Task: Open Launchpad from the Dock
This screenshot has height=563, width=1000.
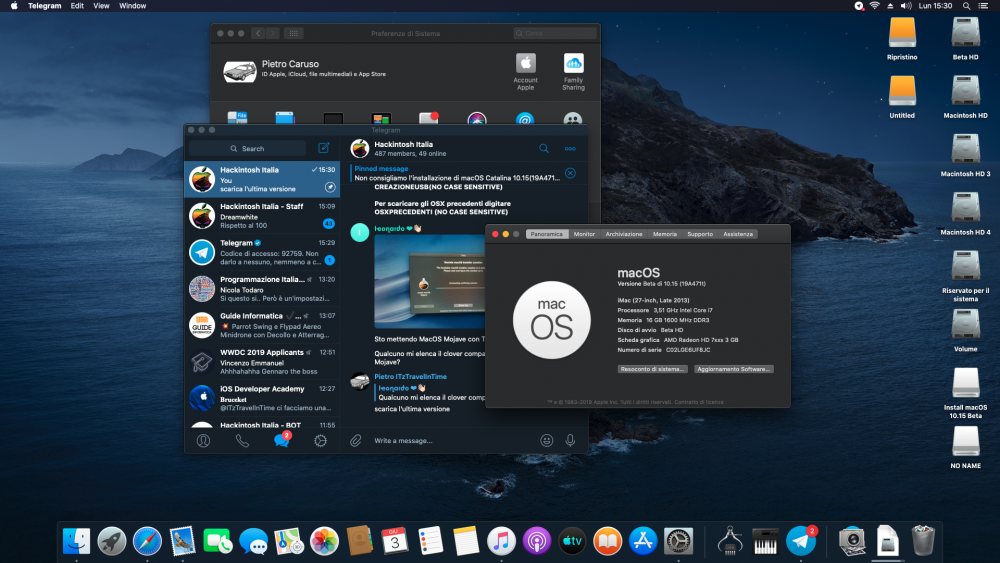Action: pos(112,541)
